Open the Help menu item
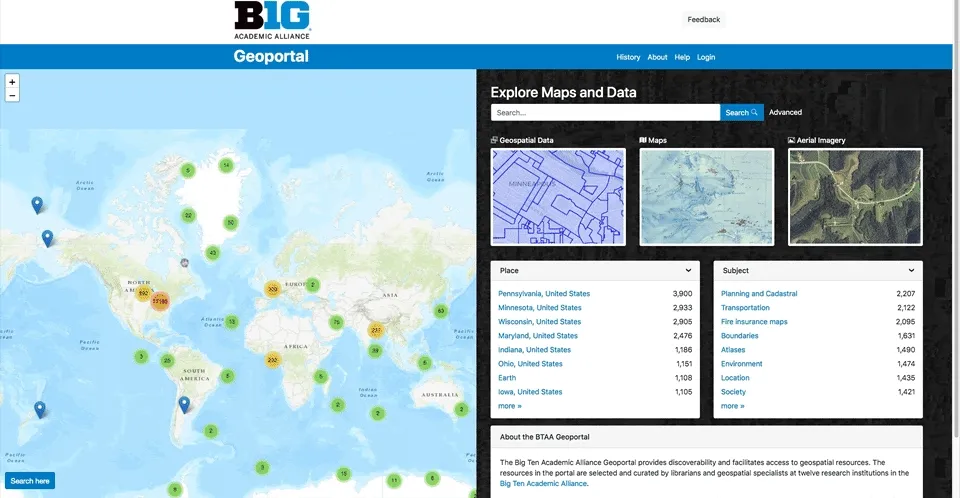Viewport: 960px width, 498px height. pos(682,57)
